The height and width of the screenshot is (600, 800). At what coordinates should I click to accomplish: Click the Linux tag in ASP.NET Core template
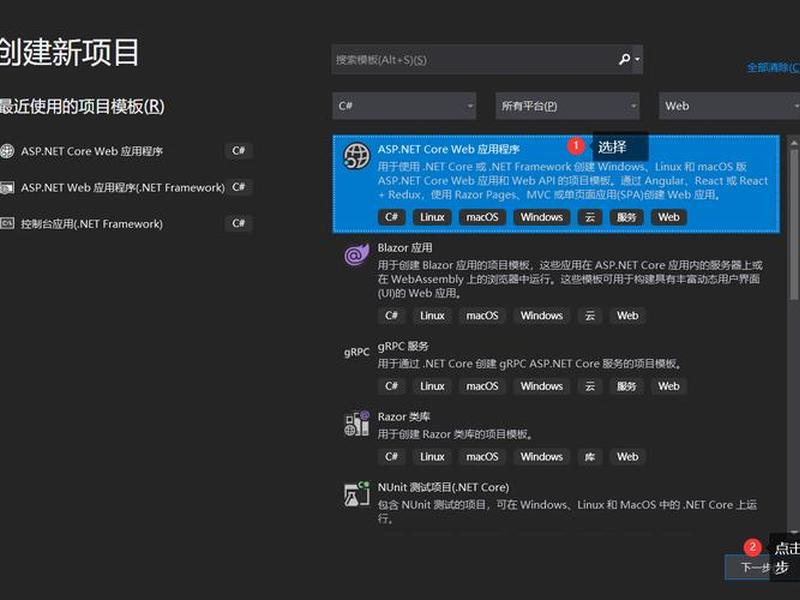(432, 217)
